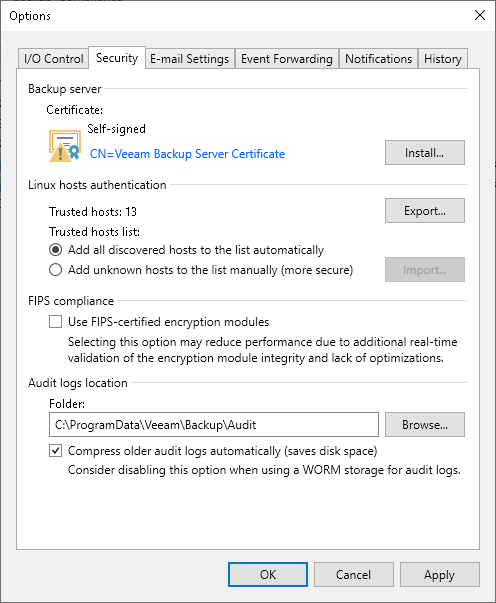Viewport: 496px width, 603px height.
Task: Click the 'Trusted hosts list:' label
Action: [94, 232]
